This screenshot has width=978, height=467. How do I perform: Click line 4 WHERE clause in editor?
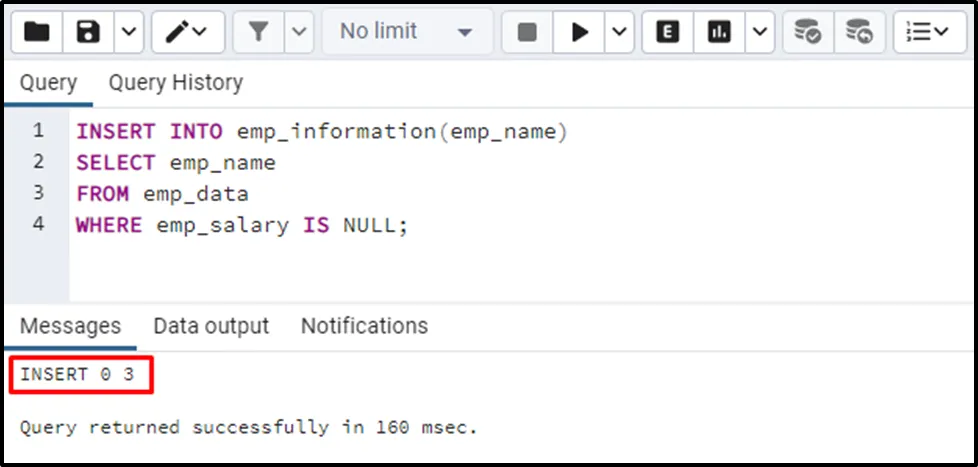pyautogui.click(x=242, y=225)
